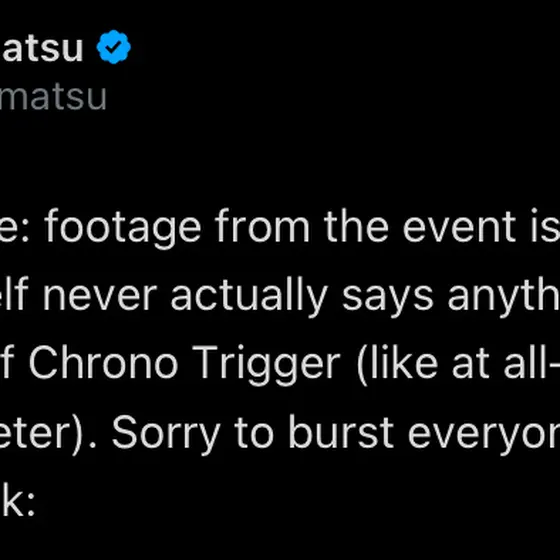The height and width of the screenshot is (560, 560).
Task: Open the gray "matsu" username handle
Action: click(53, 97)
